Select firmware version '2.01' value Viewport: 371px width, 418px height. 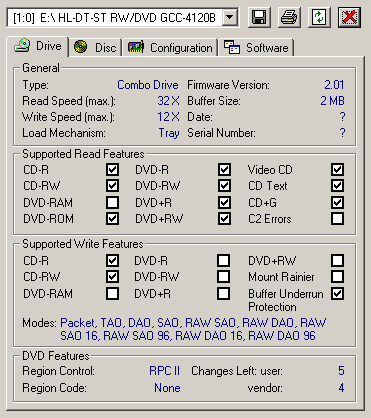point(334,85)
